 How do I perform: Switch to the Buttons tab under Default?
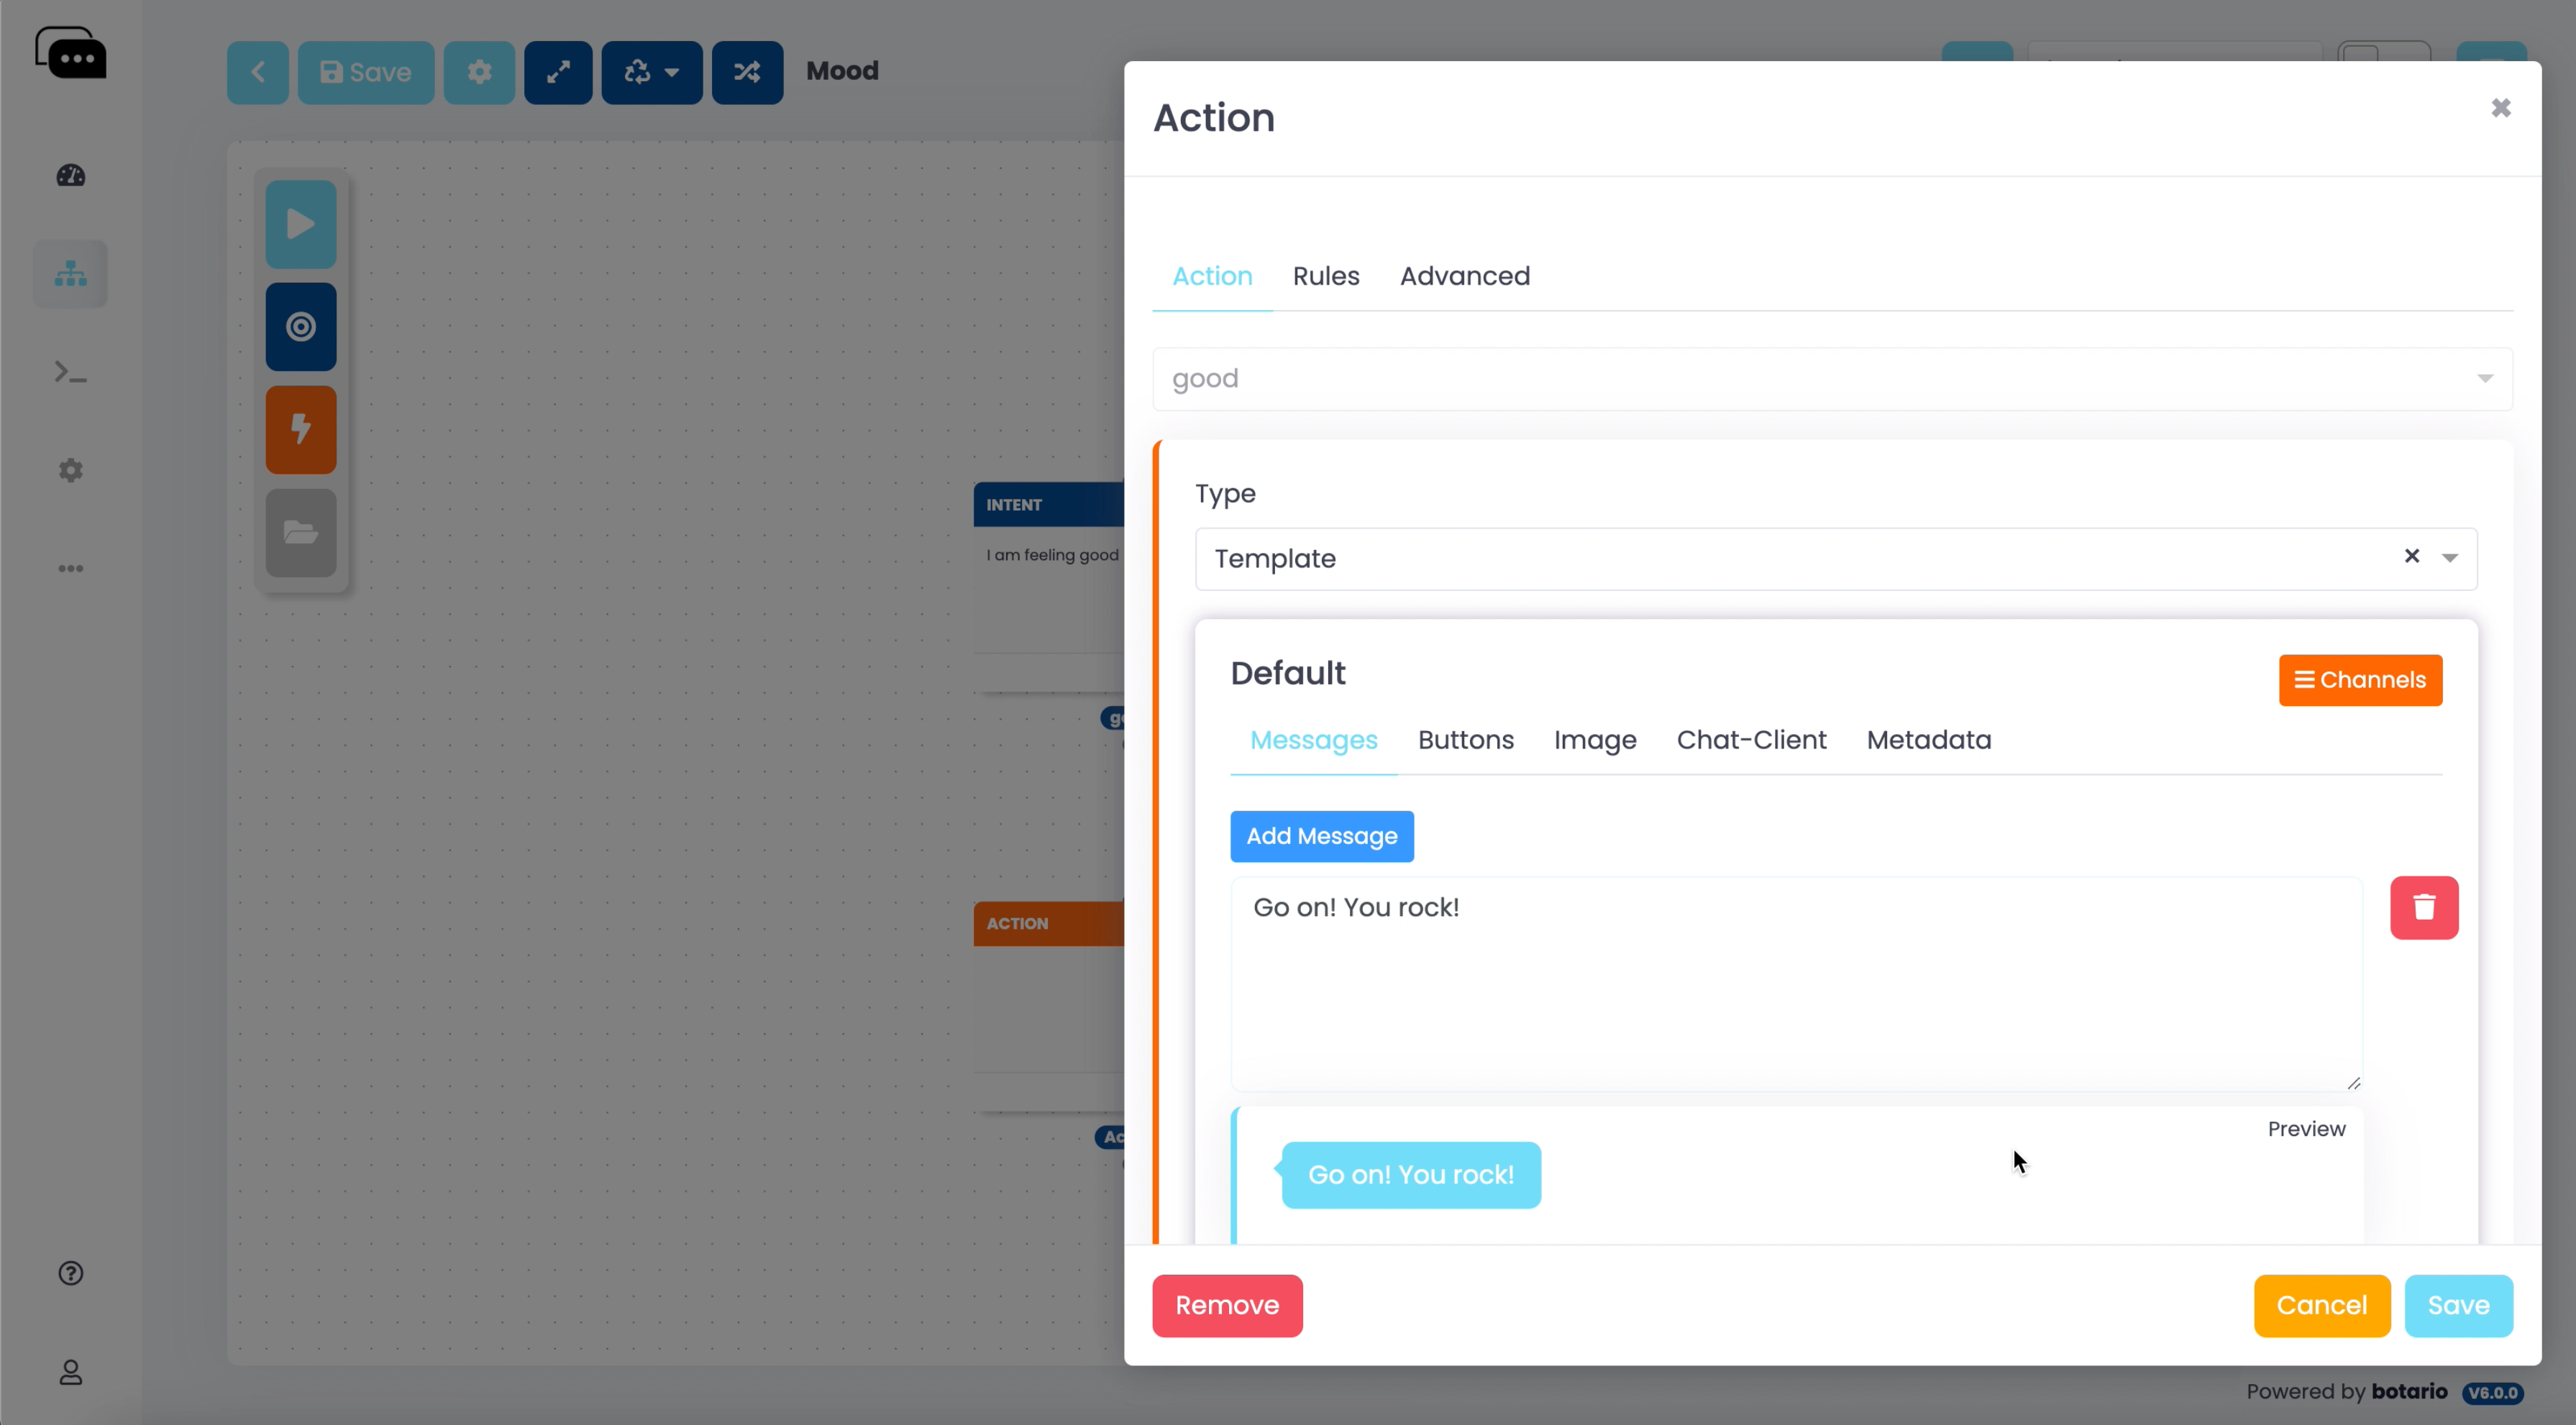(x=1465, y=740)
